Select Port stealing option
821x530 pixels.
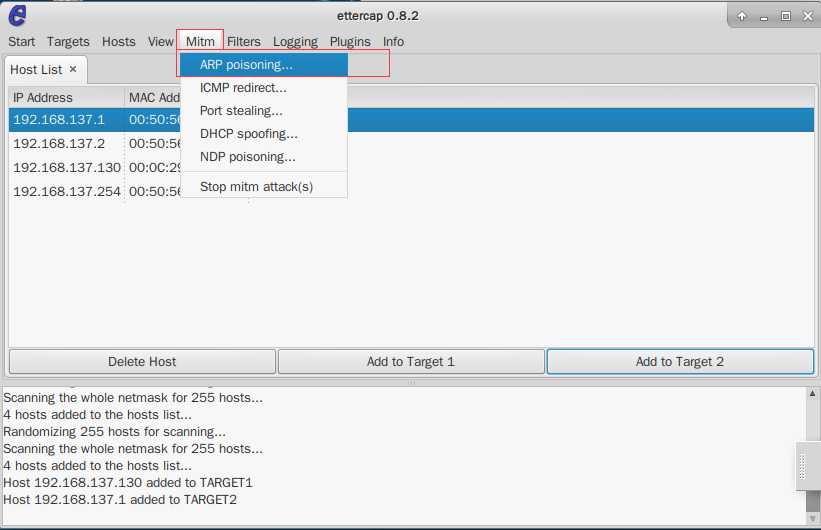(264, 111)
